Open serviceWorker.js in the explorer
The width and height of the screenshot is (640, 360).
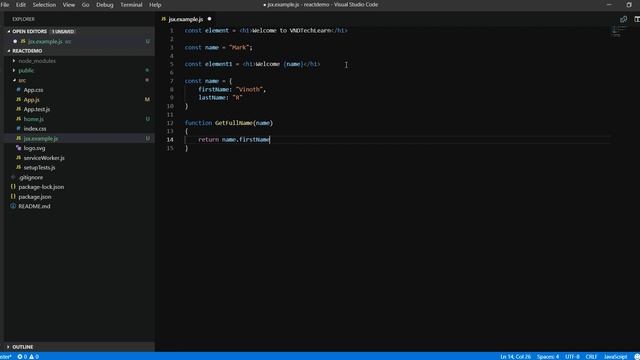(80, 158)
